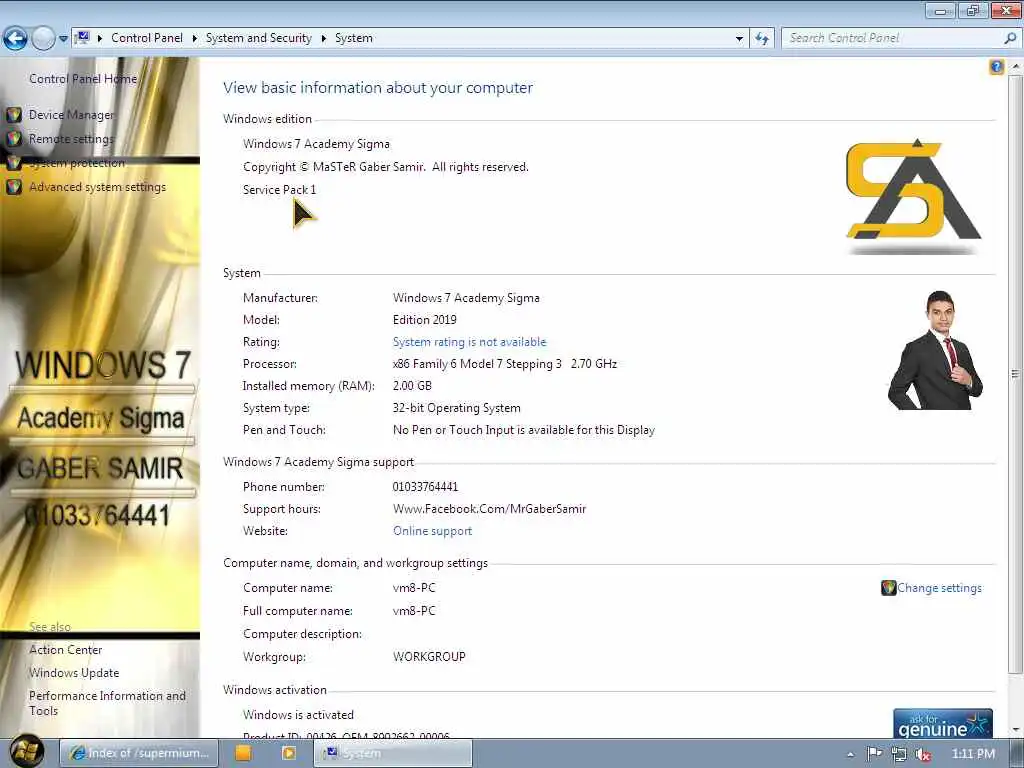Click the Back navigation arrow
Viewport: 1024px width, 768px height.
[15, 39]
